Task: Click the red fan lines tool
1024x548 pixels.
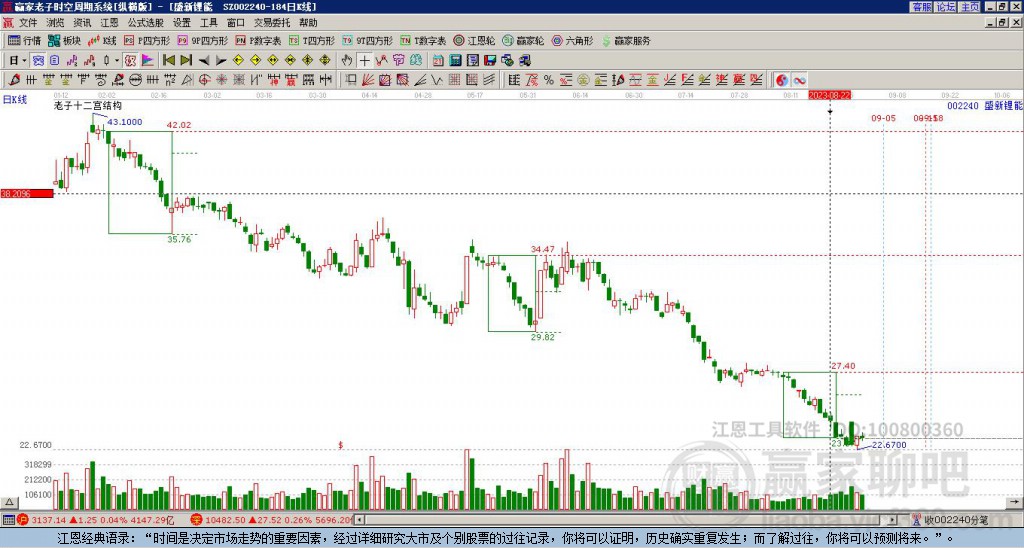Action: (x=367, y=80)
